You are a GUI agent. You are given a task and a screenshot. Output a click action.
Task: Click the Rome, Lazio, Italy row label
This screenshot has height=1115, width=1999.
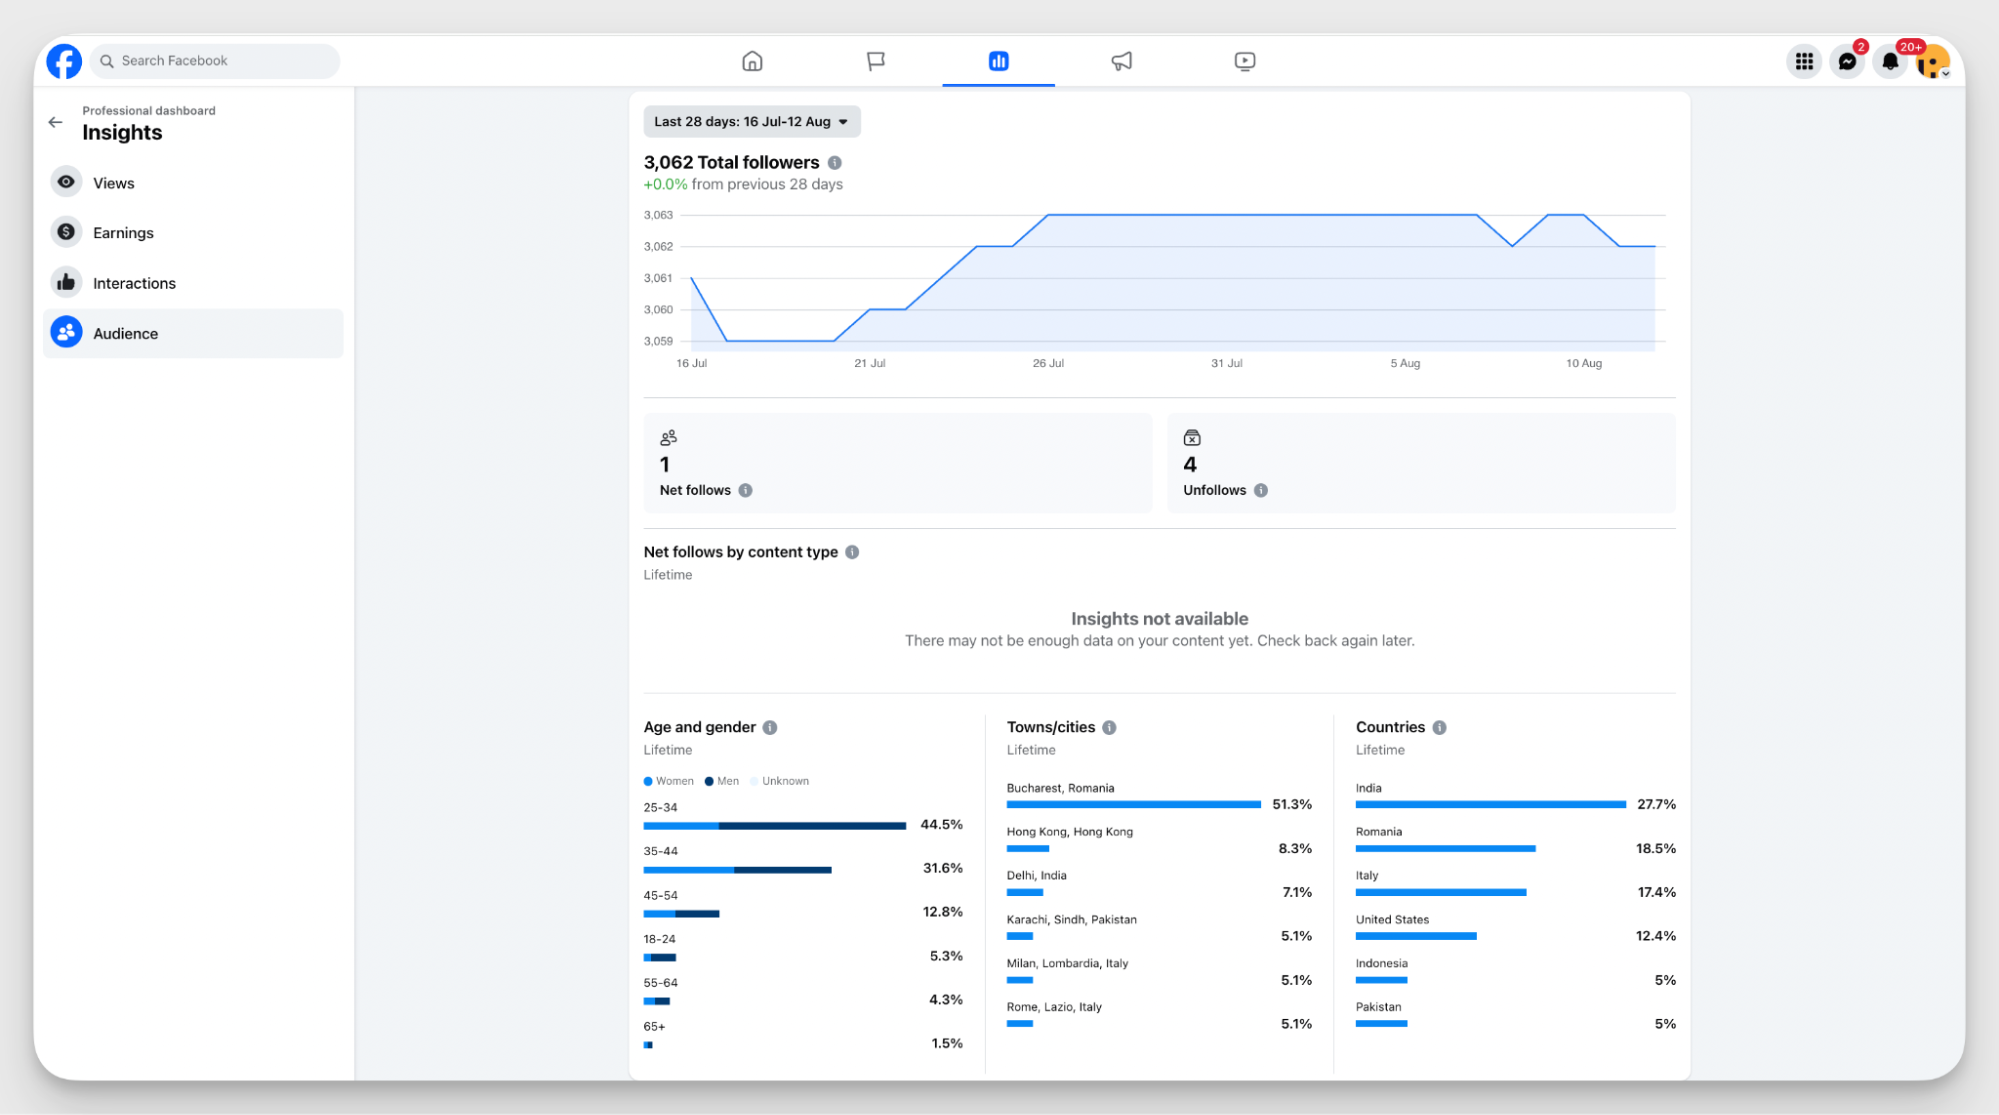click(x=1054, y=1007)
